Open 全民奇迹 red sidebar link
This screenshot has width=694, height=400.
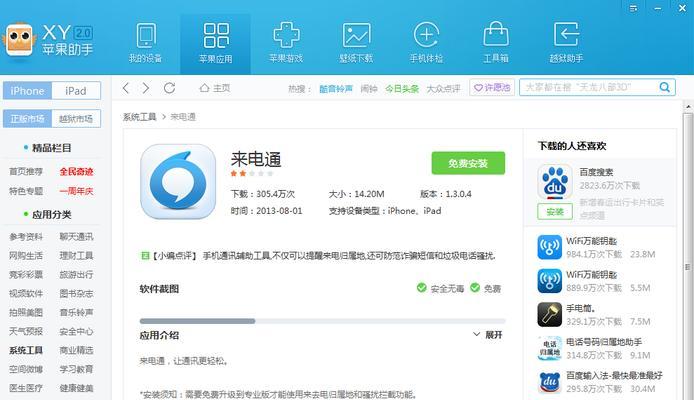tap(76, 172)
